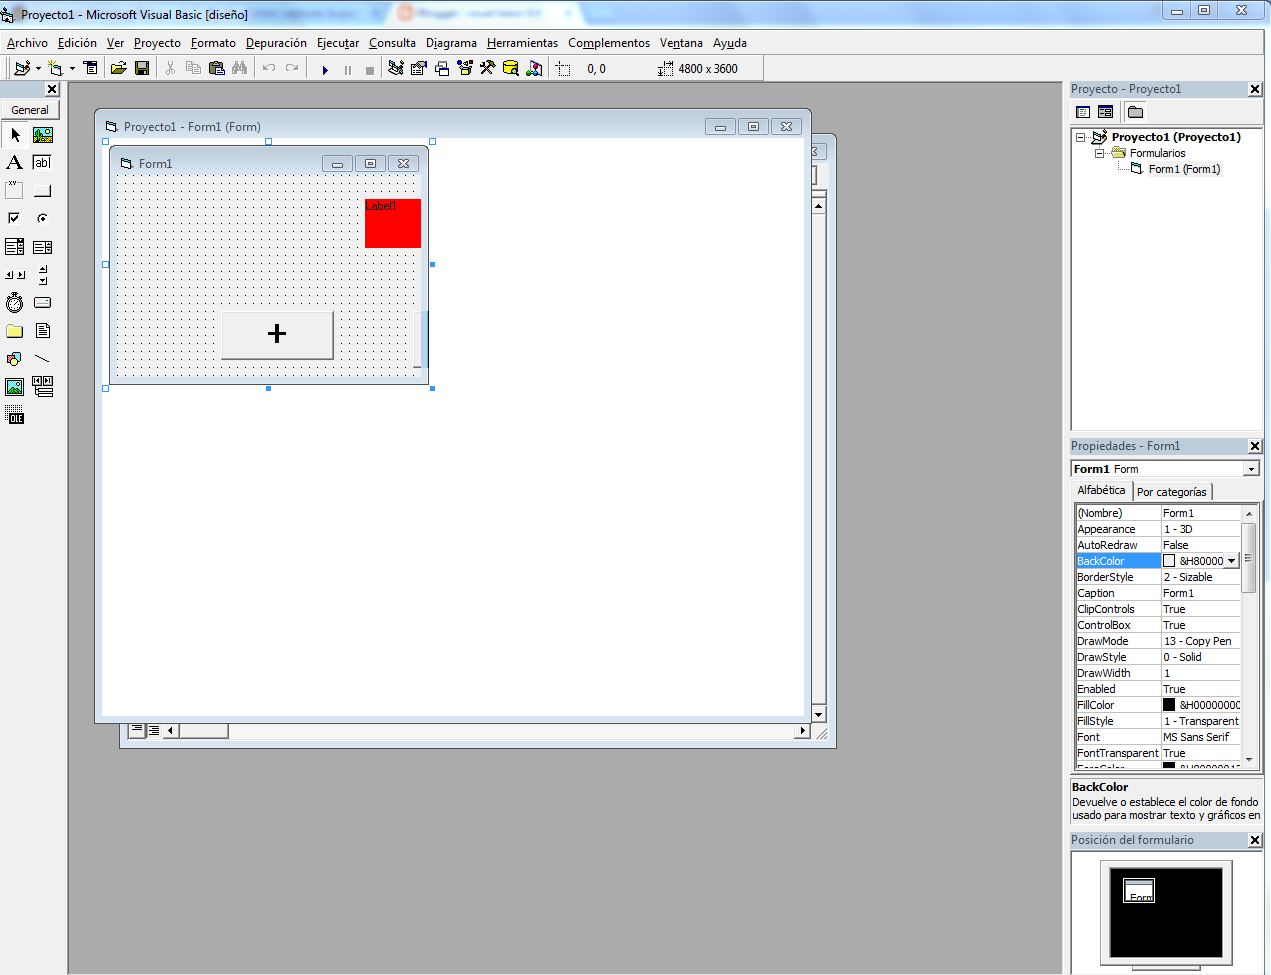Select the Shape tool in the toolbox

(x=14, y=357)
